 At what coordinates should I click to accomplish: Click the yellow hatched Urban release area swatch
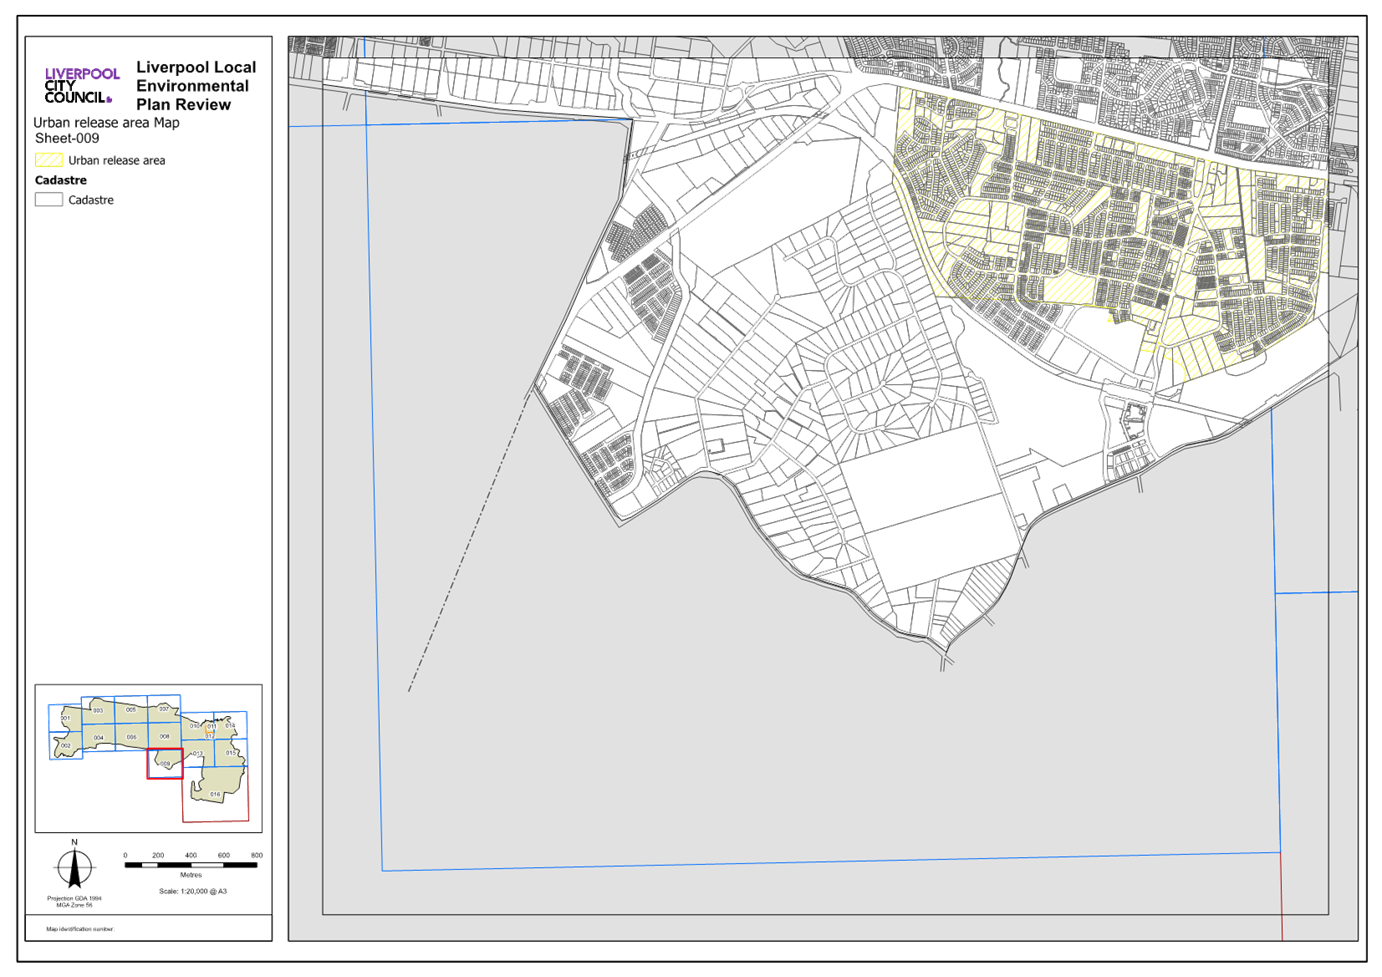click(x=49, y=160)
